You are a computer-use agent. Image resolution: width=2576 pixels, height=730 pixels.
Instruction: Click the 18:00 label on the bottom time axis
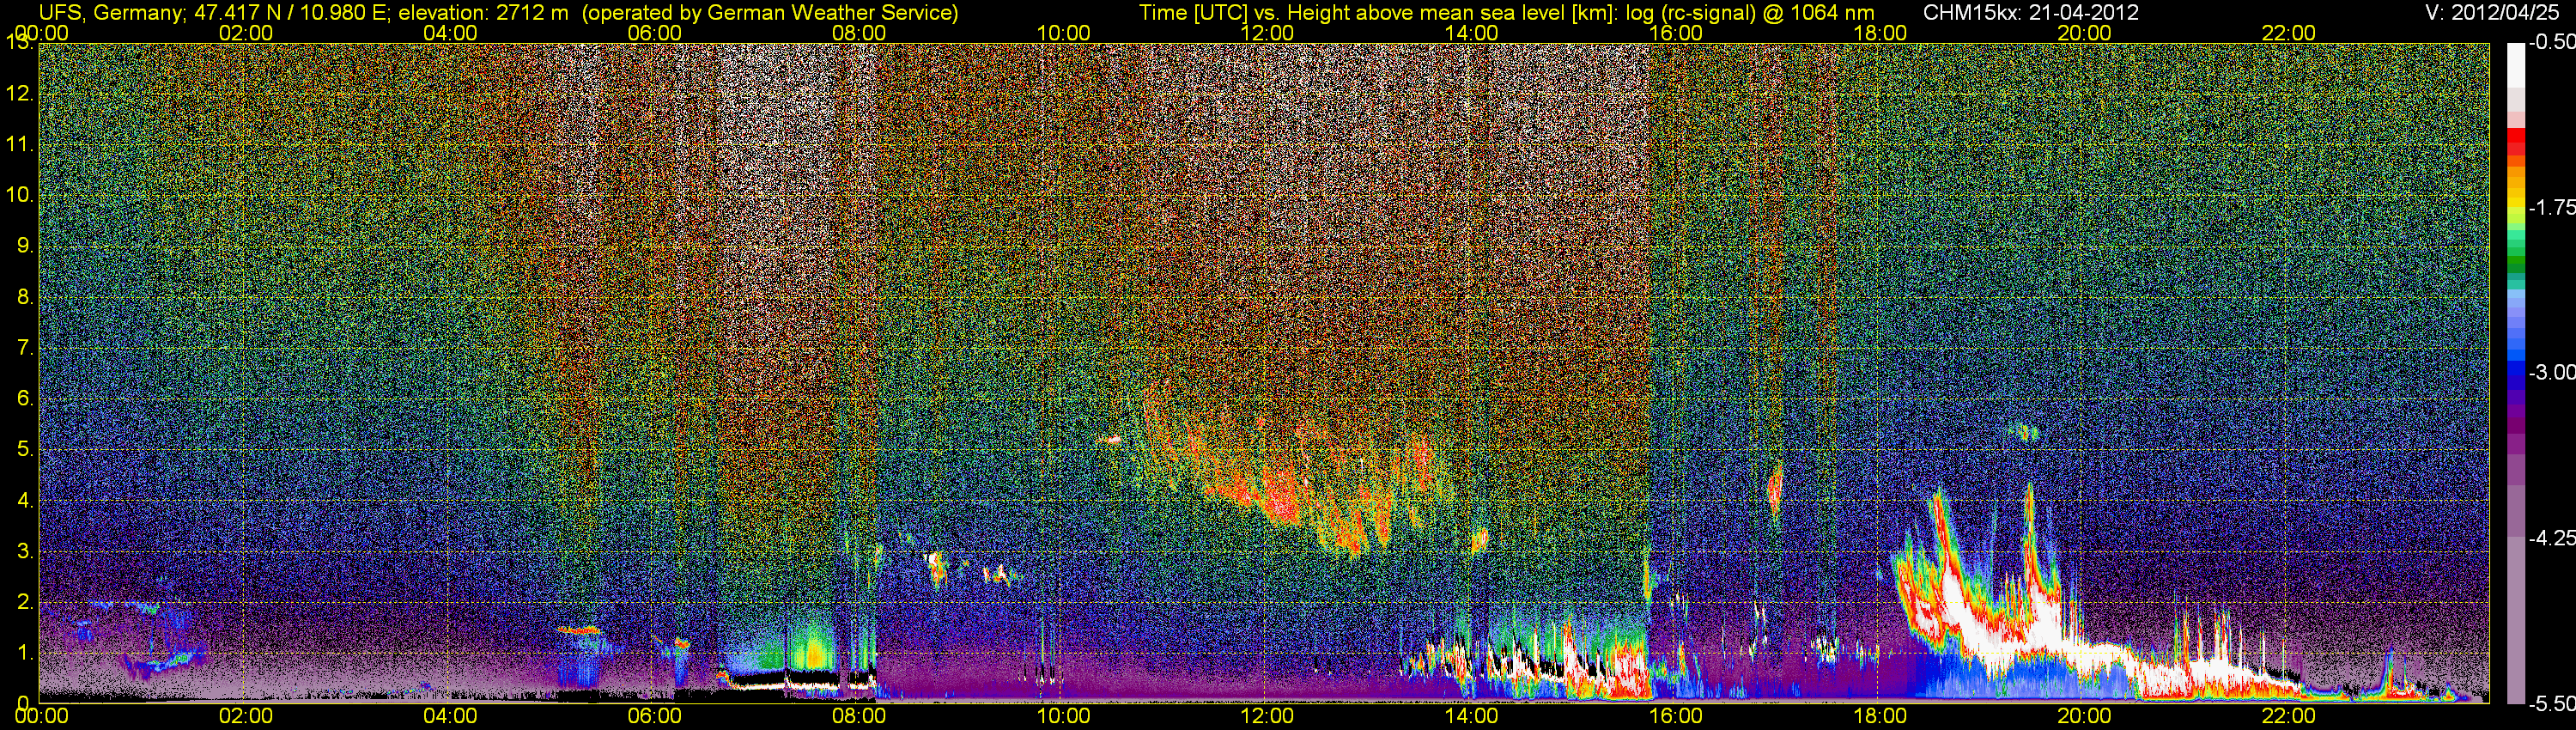click(1880, 716)
